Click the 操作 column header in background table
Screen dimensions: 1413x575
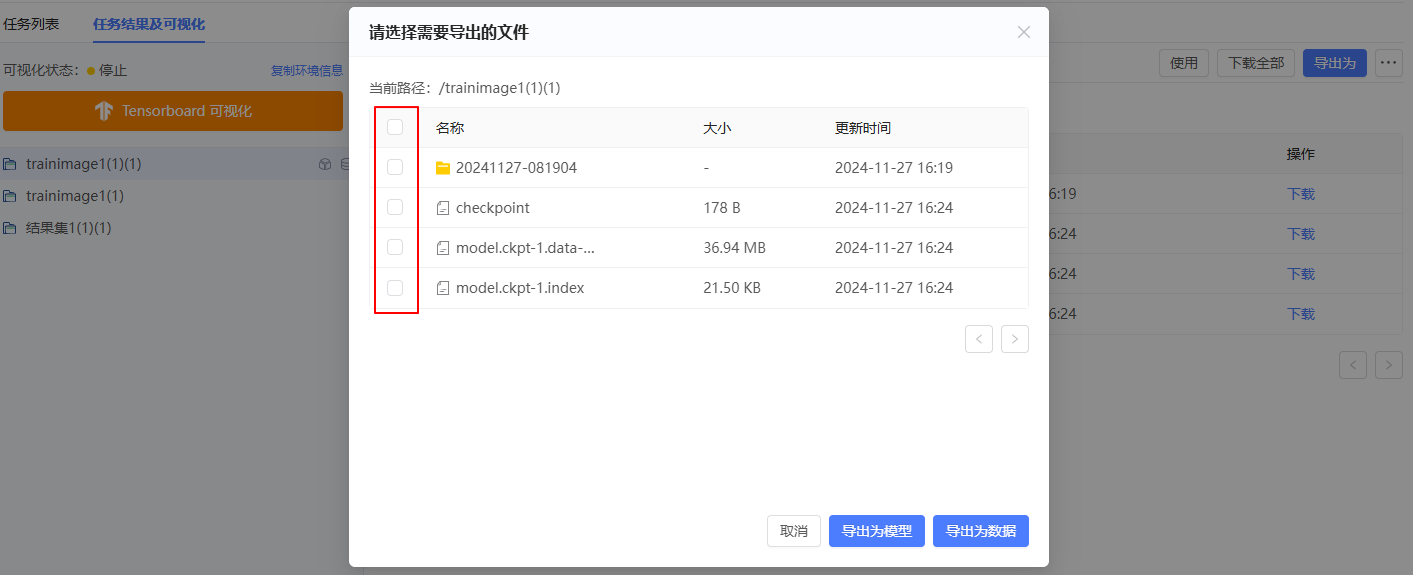[x=1301, y=154]
